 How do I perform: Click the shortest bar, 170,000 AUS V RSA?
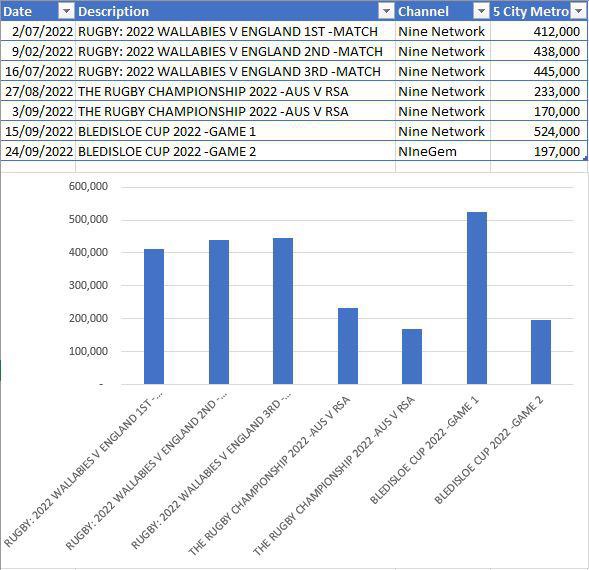412,357
